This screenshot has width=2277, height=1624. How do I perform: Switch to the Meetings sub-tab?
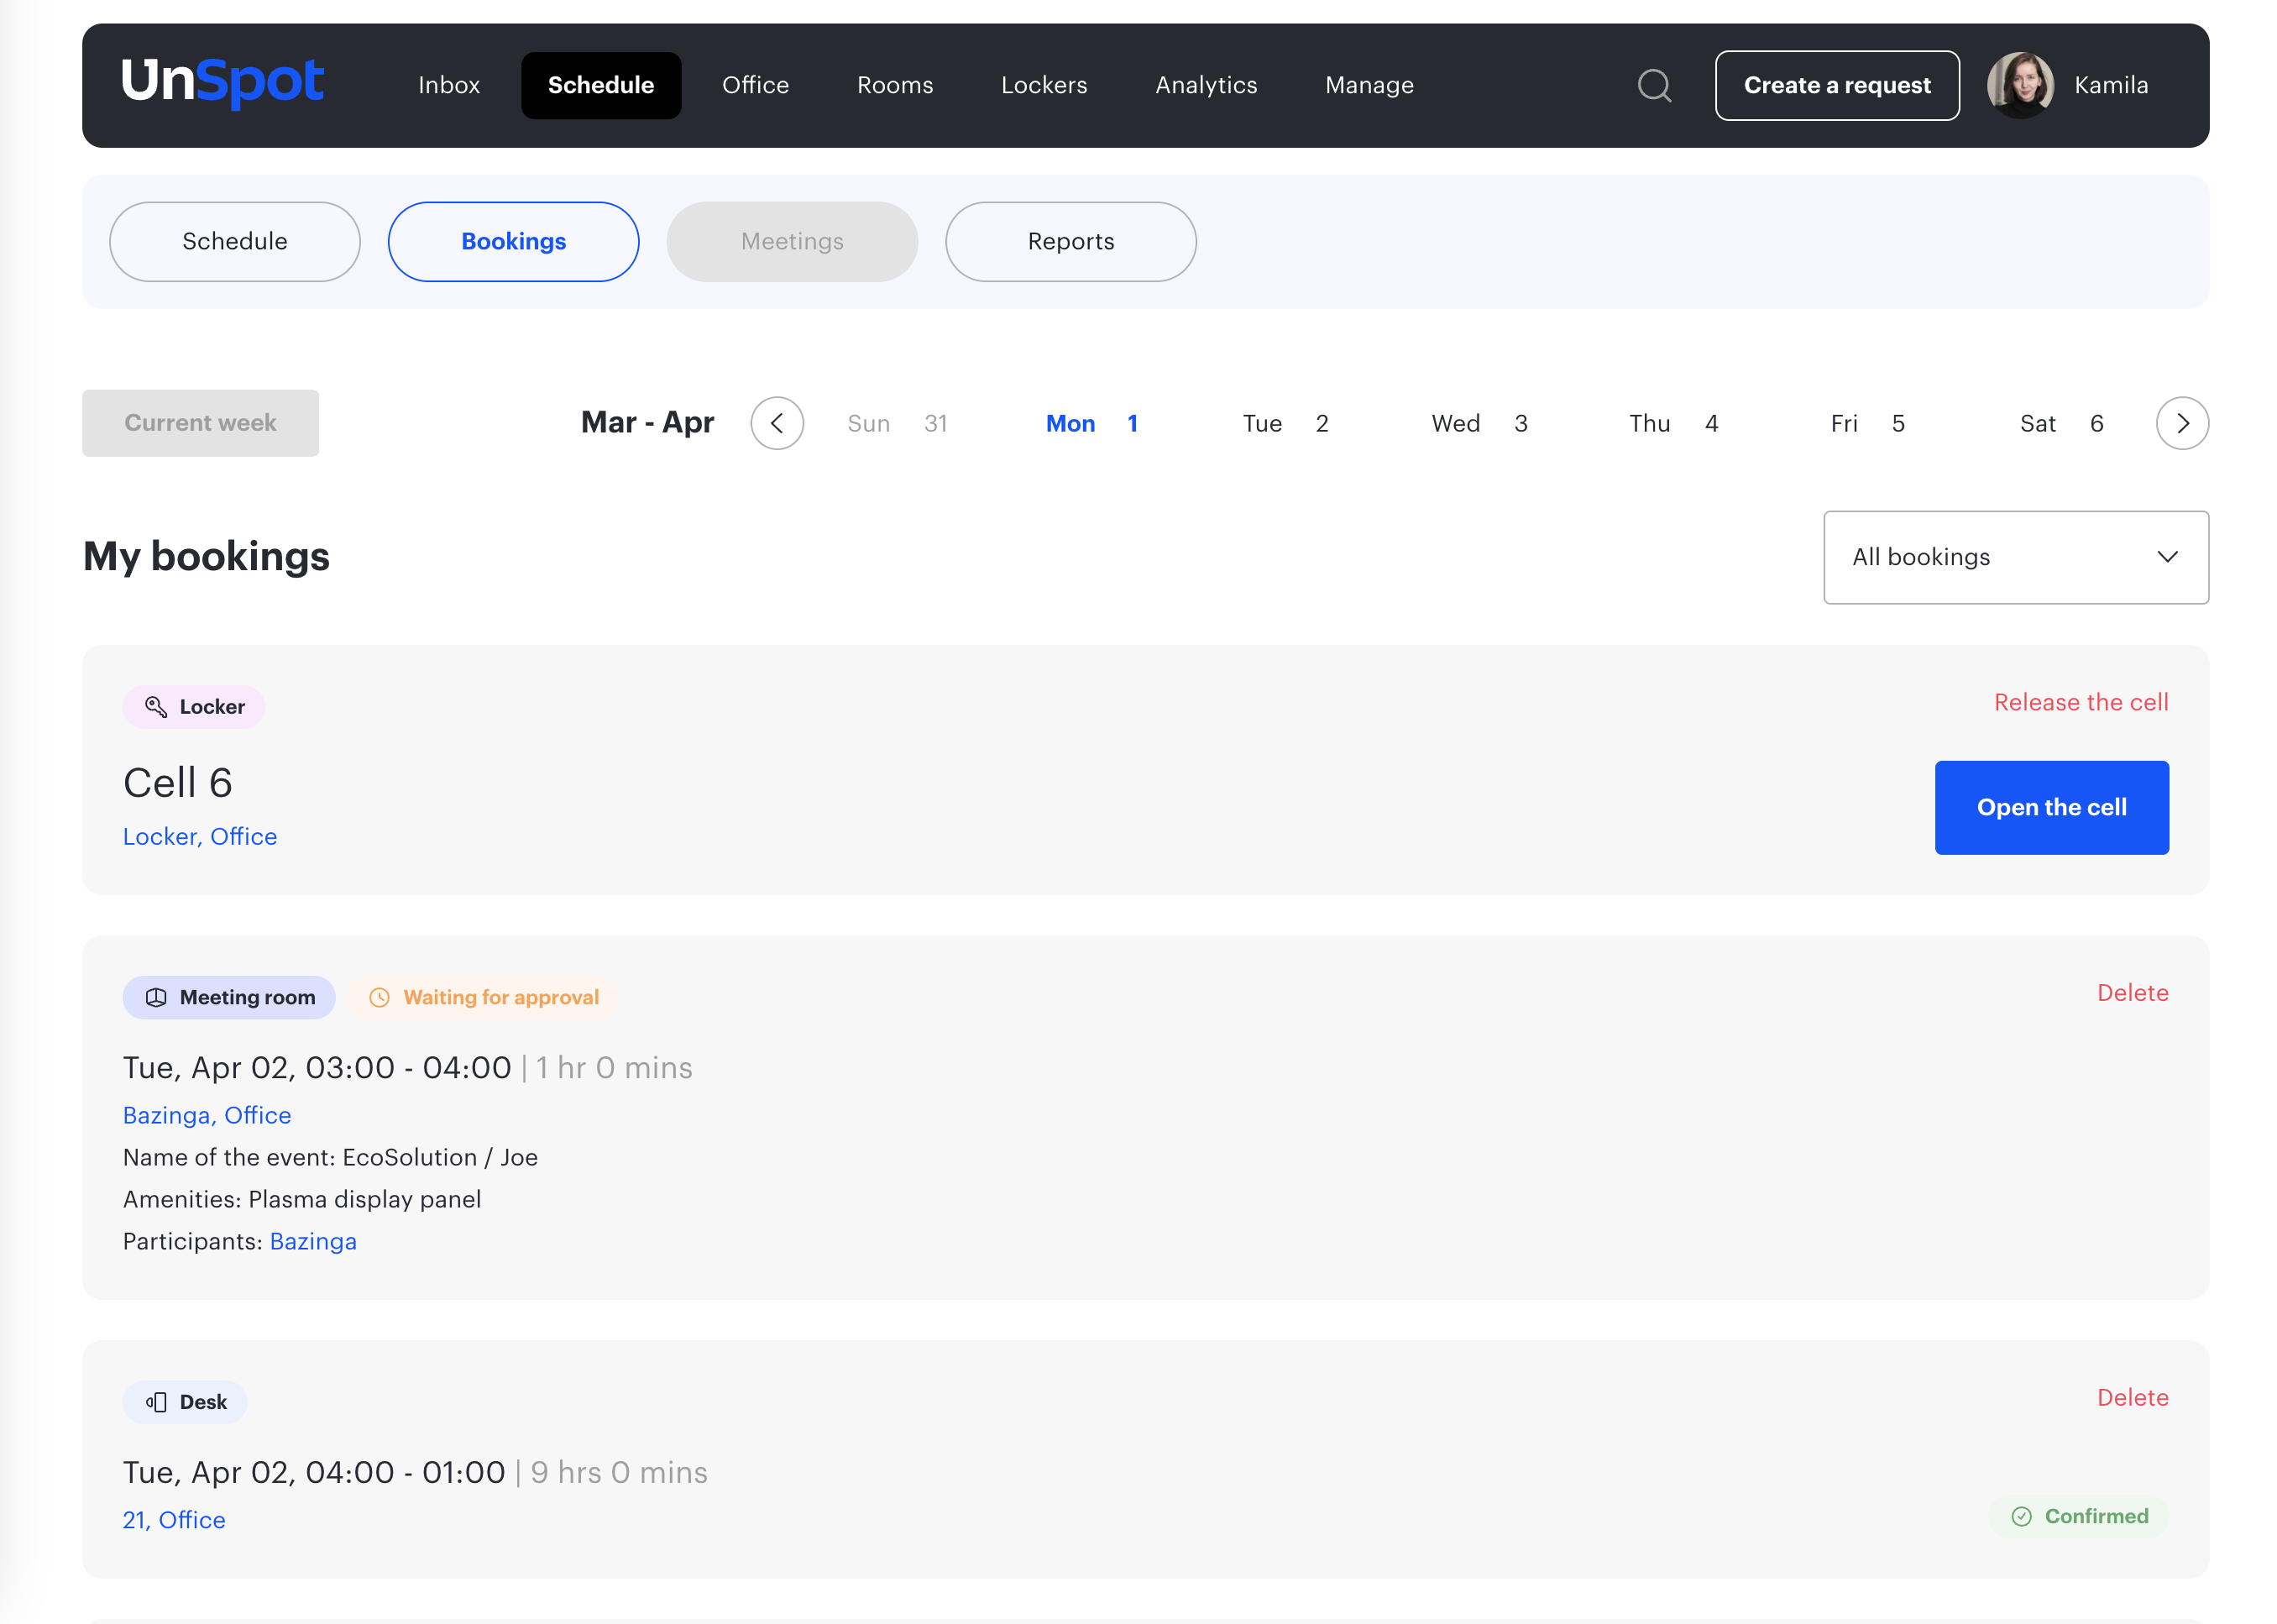pos(792,241)
